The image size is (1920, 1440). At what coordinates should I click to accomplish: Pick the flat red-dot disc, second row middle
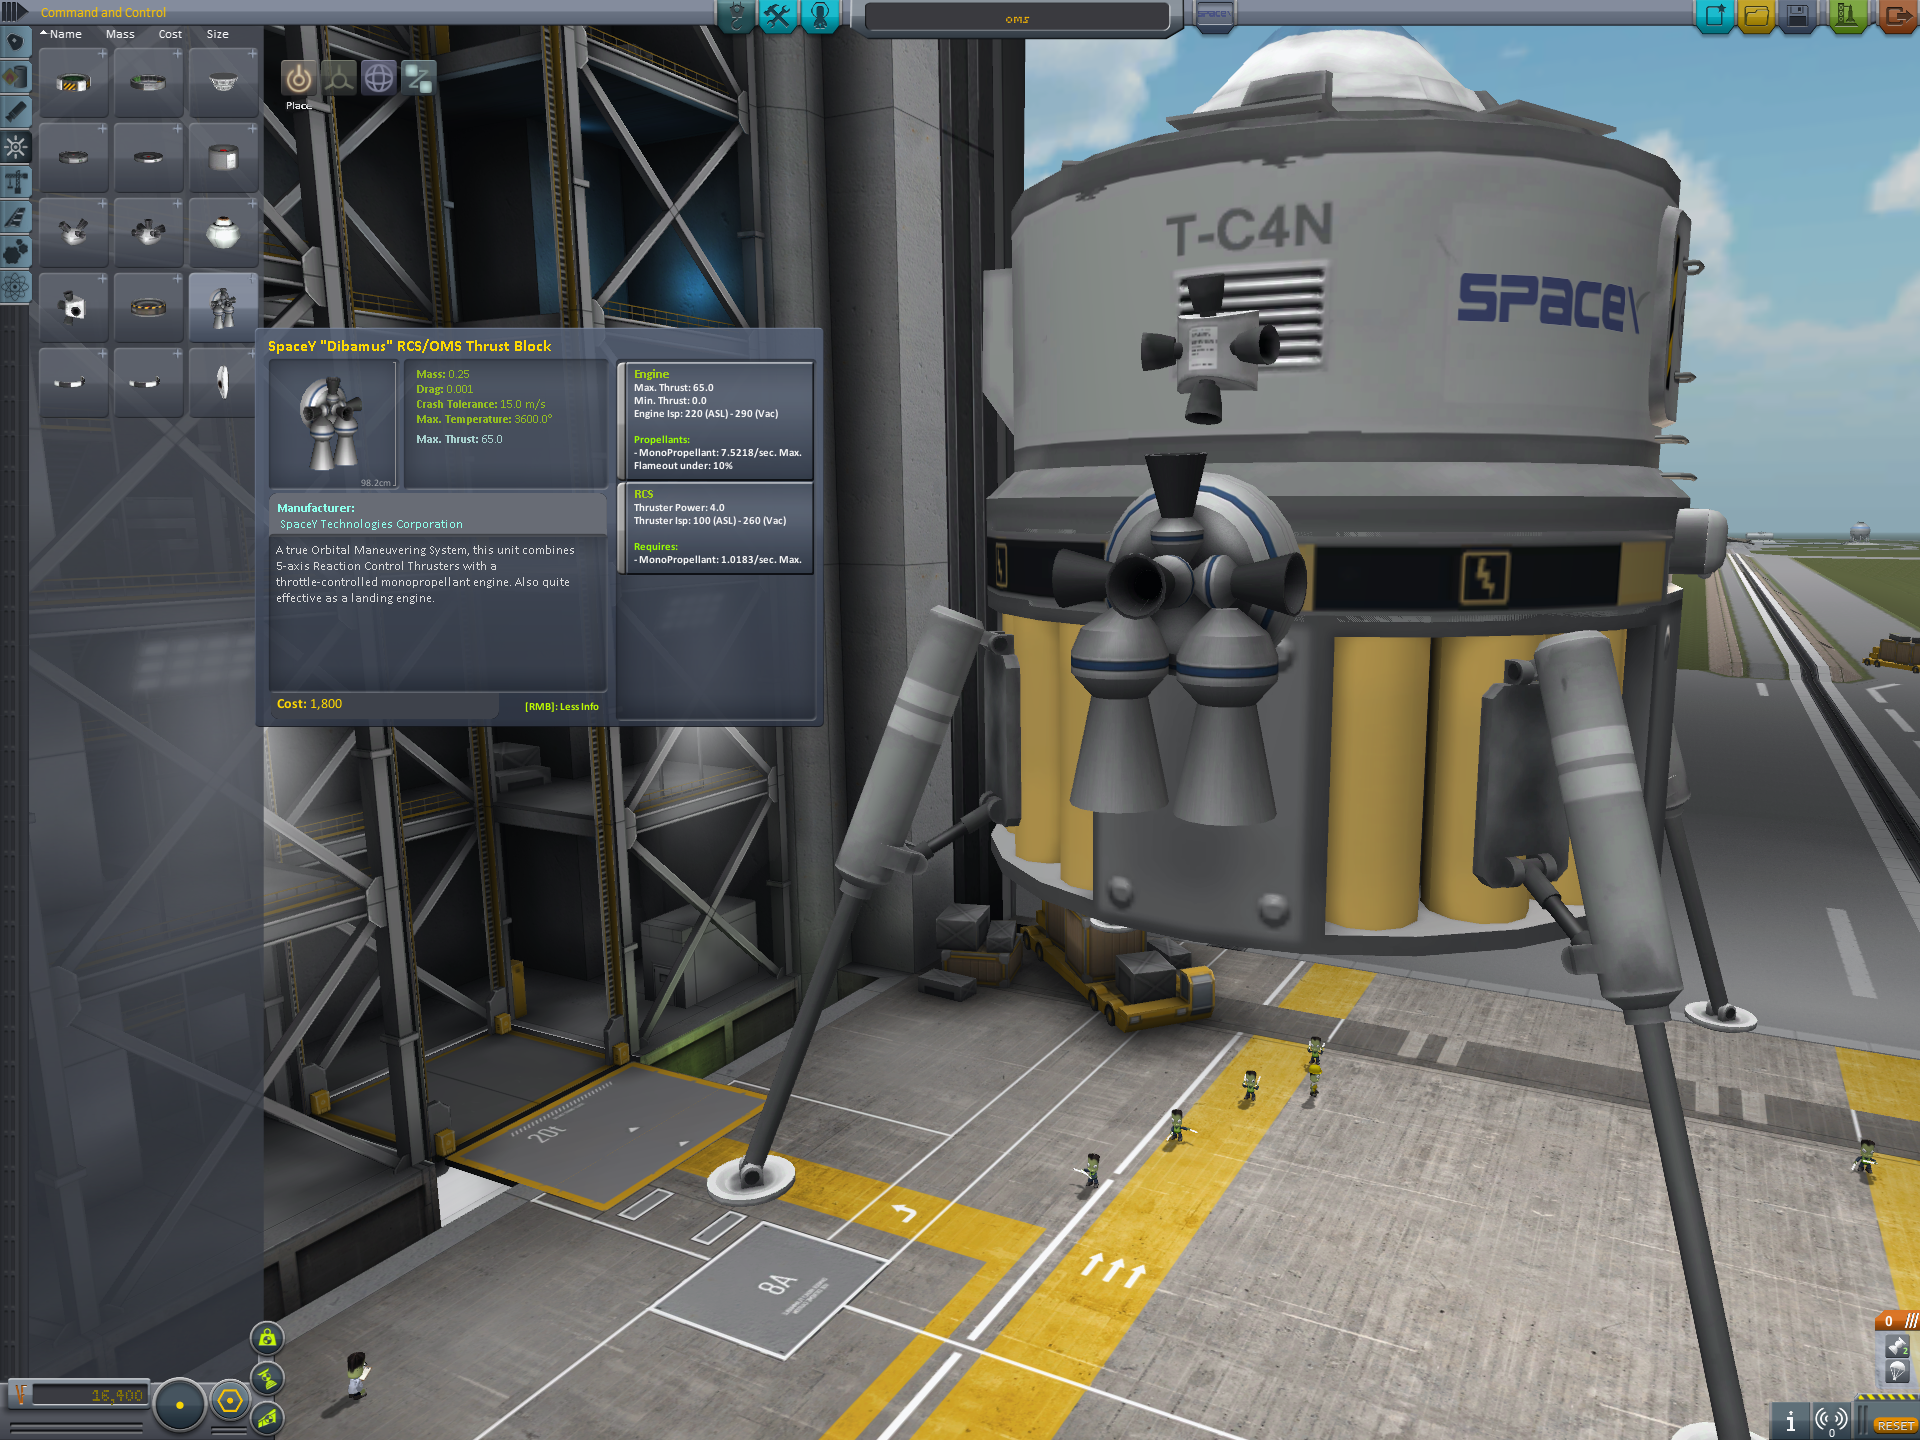148,158
